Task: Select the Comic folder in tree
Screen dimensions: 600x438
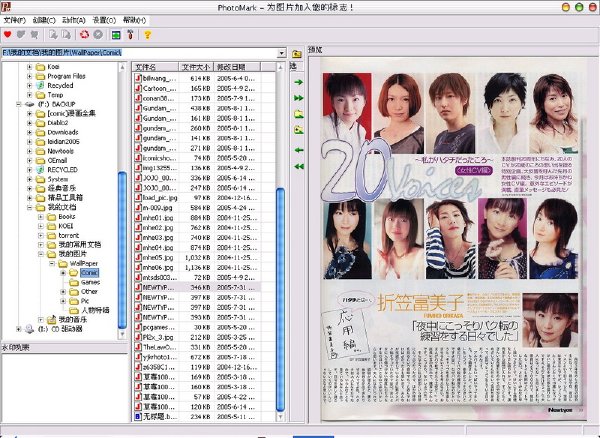Action: 89,273
